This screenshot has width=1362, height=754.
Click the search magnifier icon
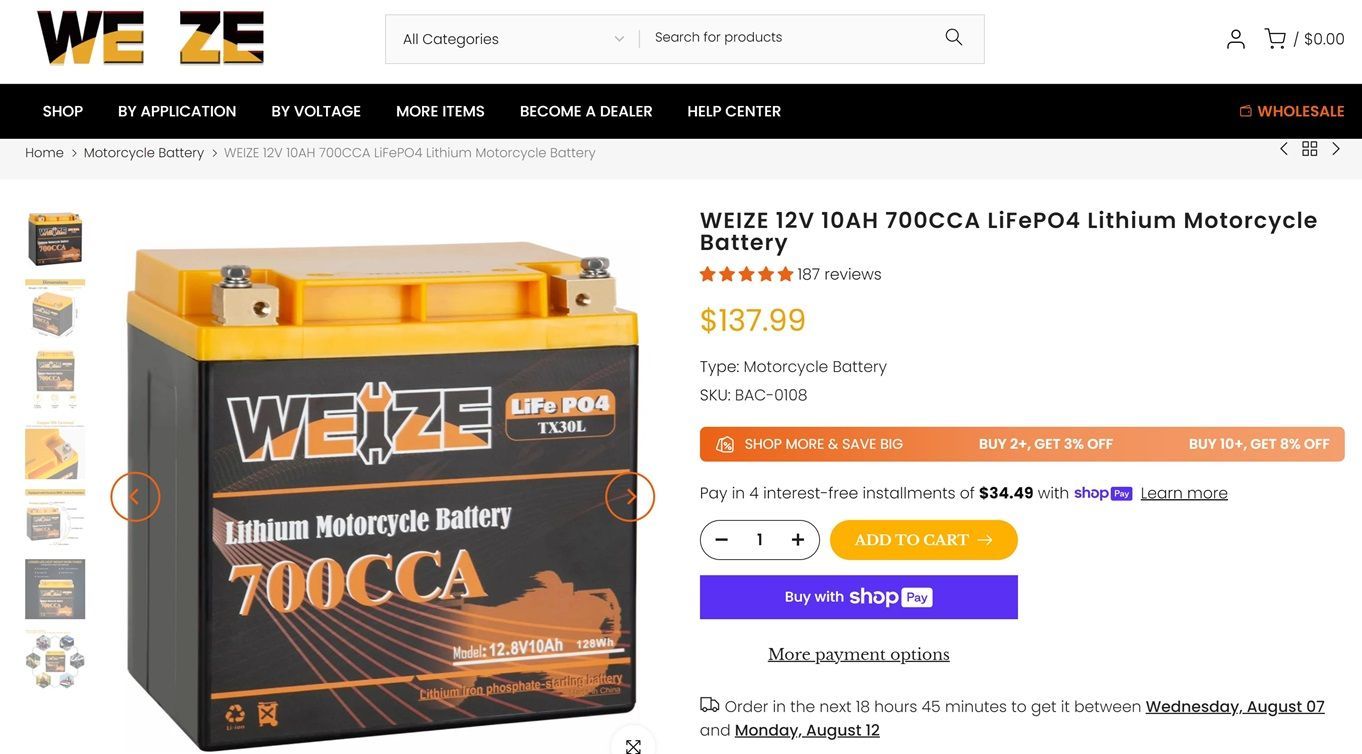click(x=954, y=37)
